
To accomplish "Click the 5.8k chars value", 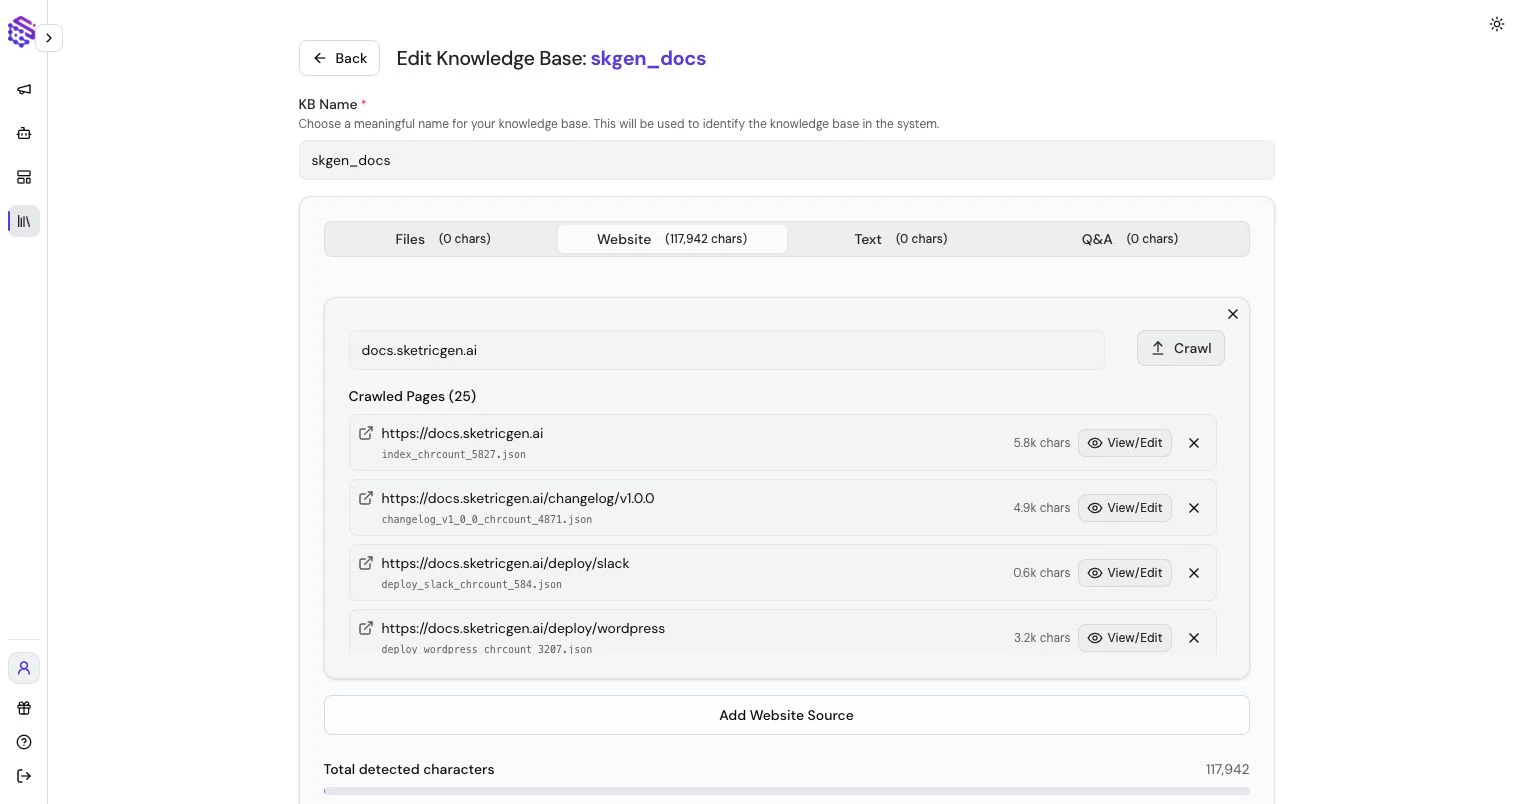I will tap(1041, 443).
